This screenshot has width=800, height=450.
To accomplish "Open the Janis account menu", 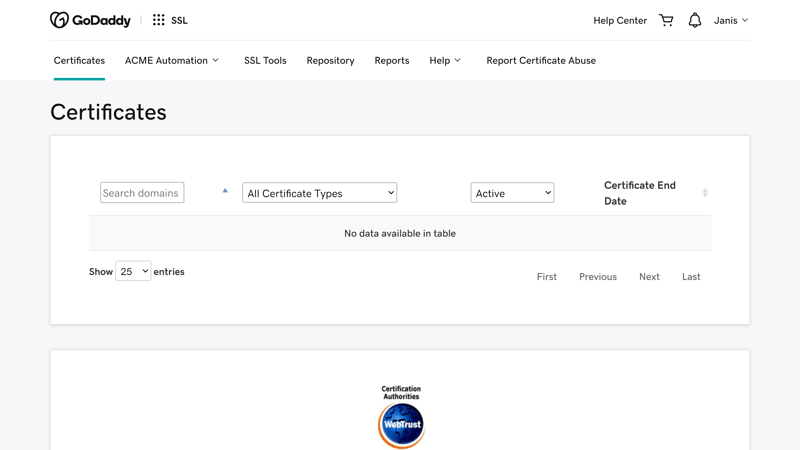I will [x=731, y=20].
